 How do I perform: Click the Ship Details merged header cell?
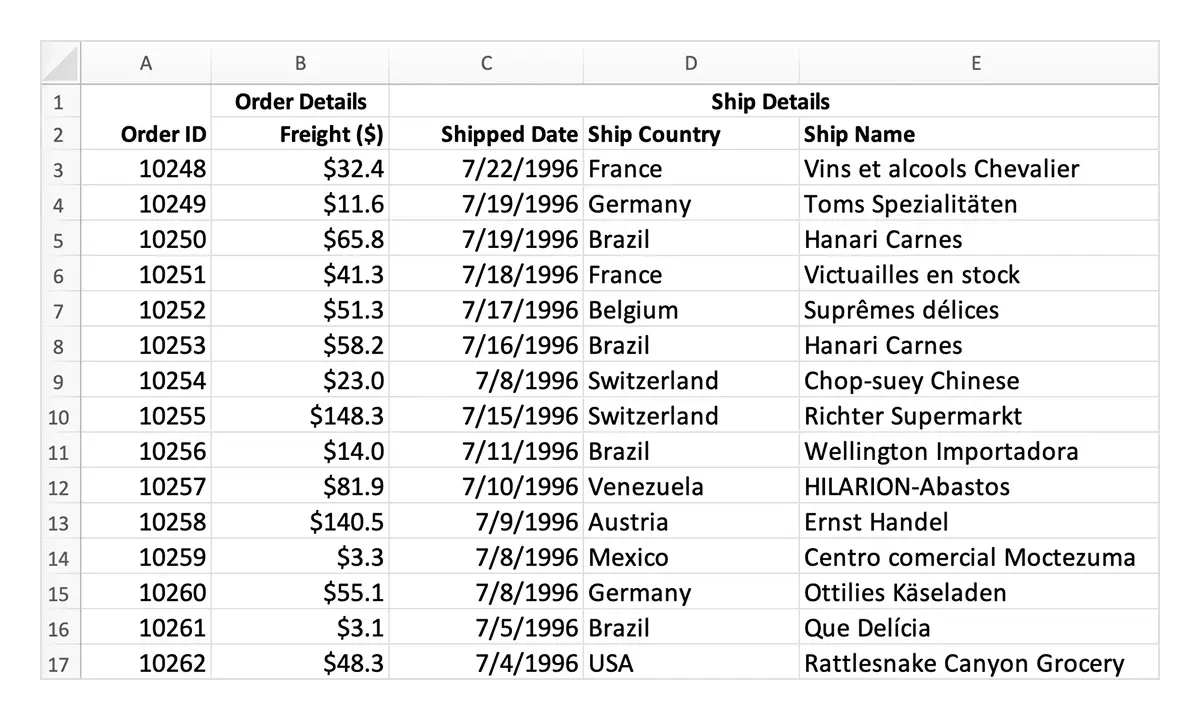[x=770, y=101]
